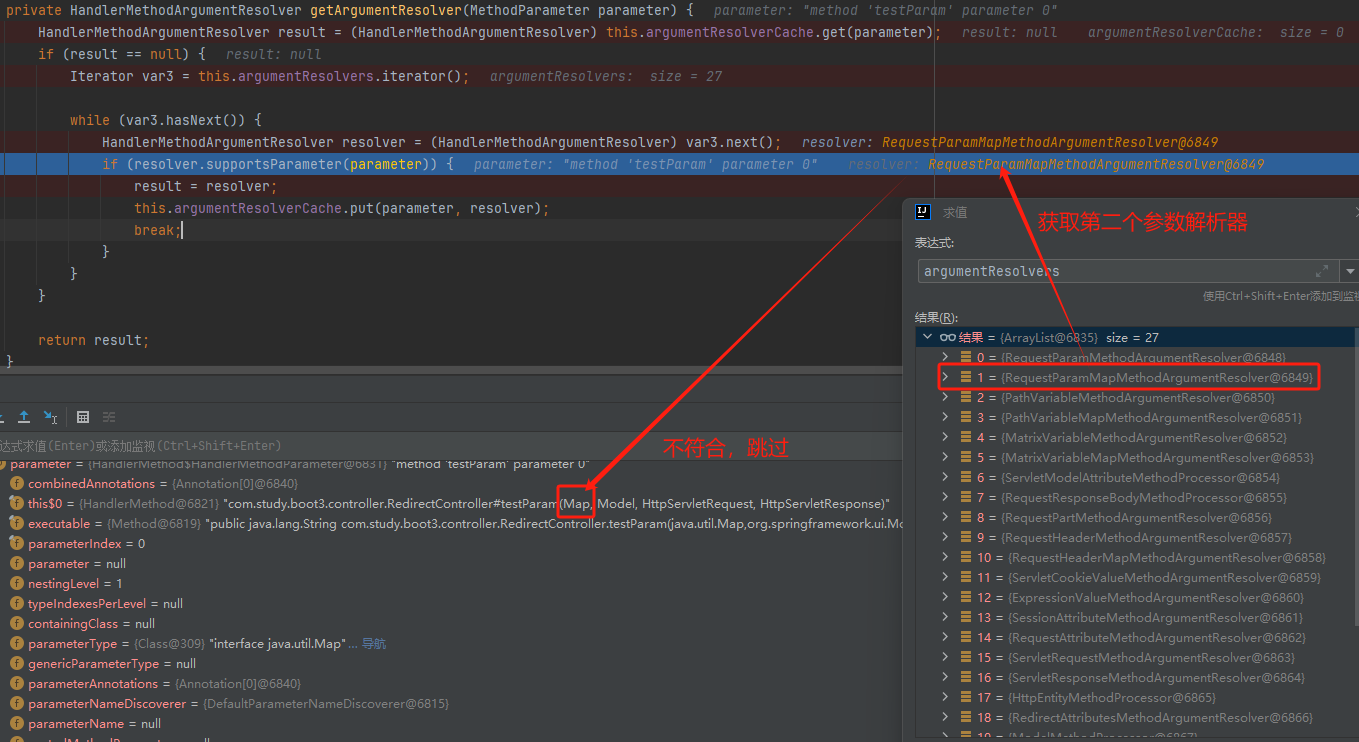Click 'while (var3.hasNext()) {' code line

coord(165,120)
